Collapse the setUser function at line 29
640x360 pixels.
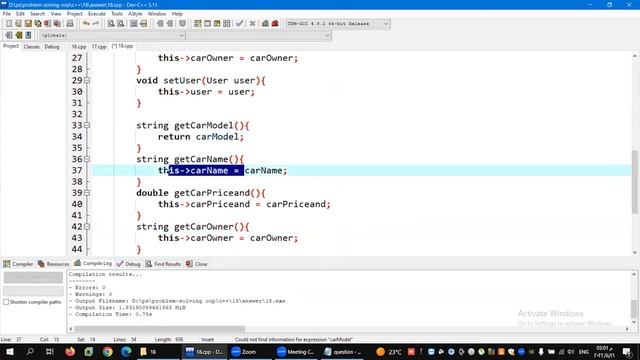87,80
